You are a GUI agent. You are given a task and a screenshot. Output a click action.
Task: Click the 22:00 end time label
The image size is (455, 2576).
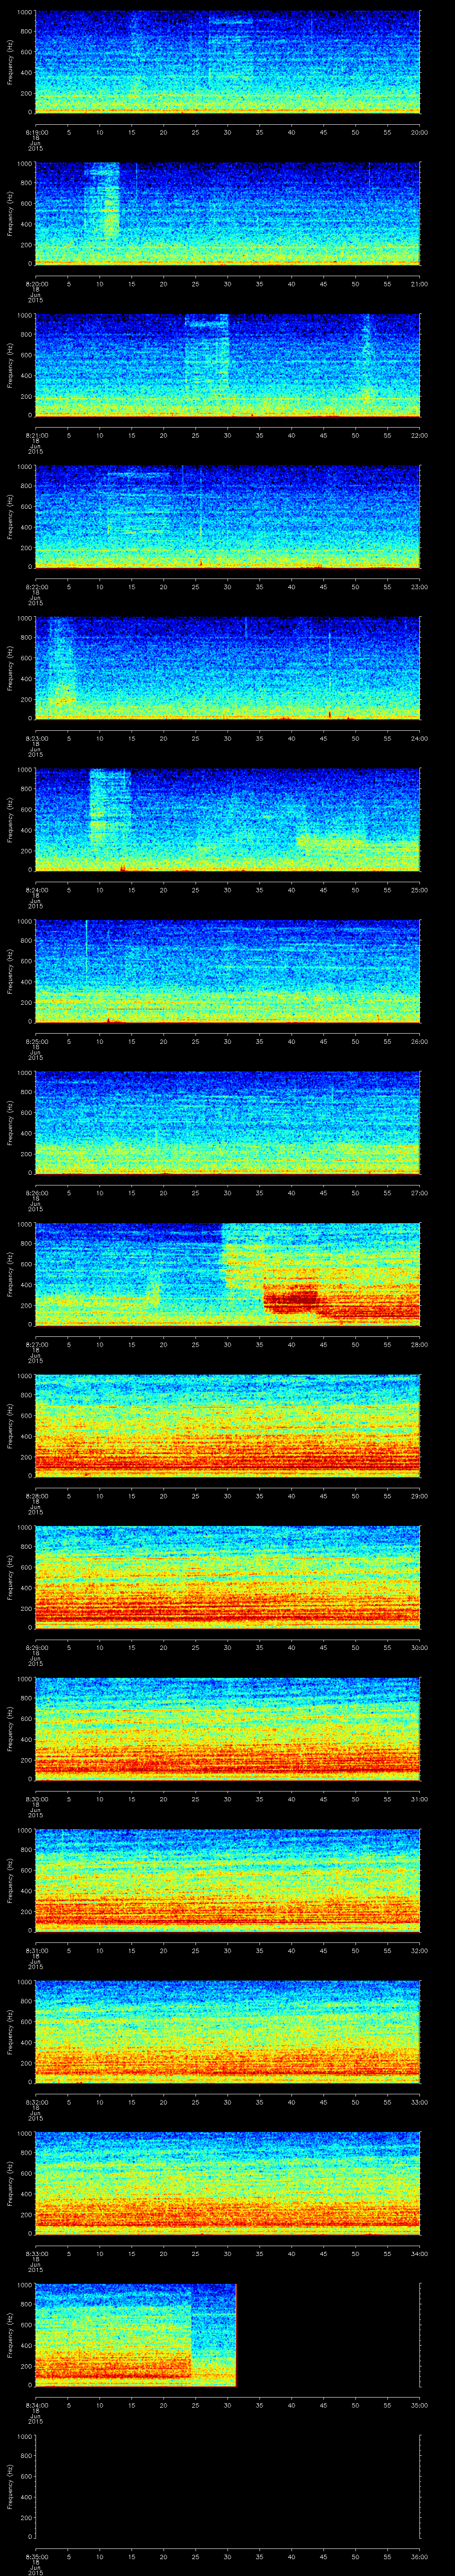pyautogui.click(x=420, y=435)
